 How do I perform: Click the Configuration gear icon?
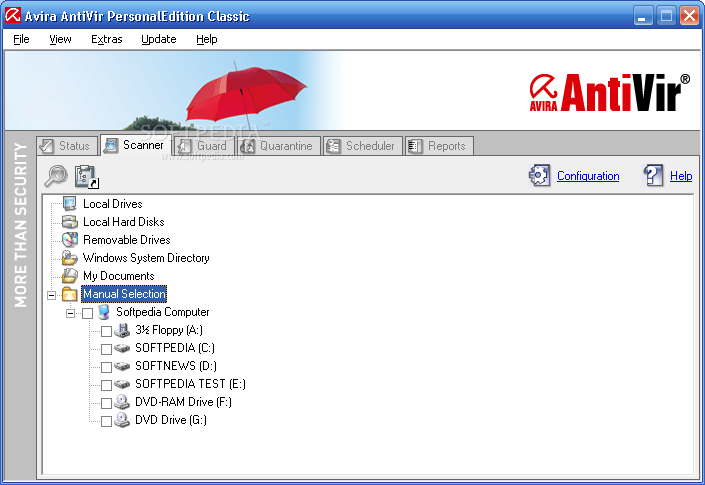tap(539, 176)
